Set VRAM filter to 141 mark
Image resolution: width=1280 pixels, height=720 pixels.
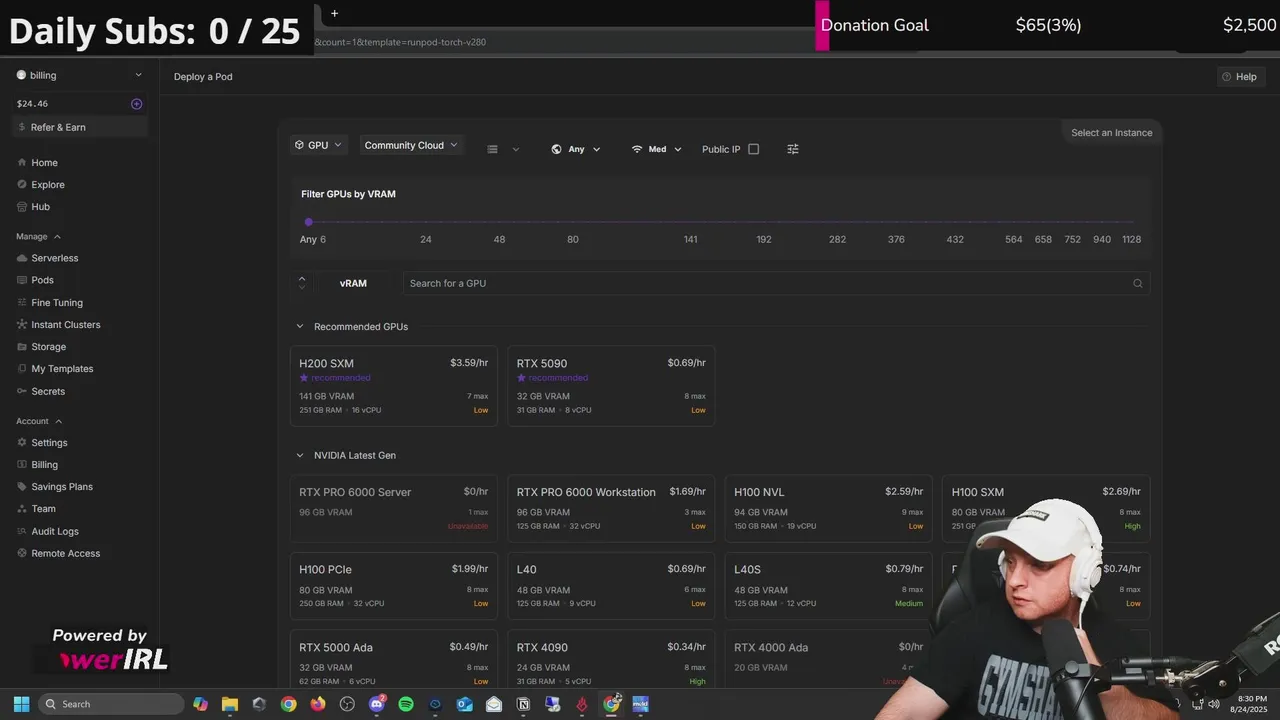click(690, 239)
